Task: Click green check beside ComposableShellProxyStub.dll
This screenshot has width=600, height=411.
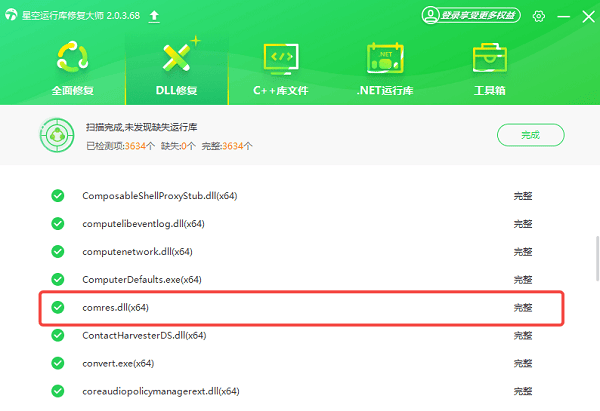Action: tap(57, 196)
